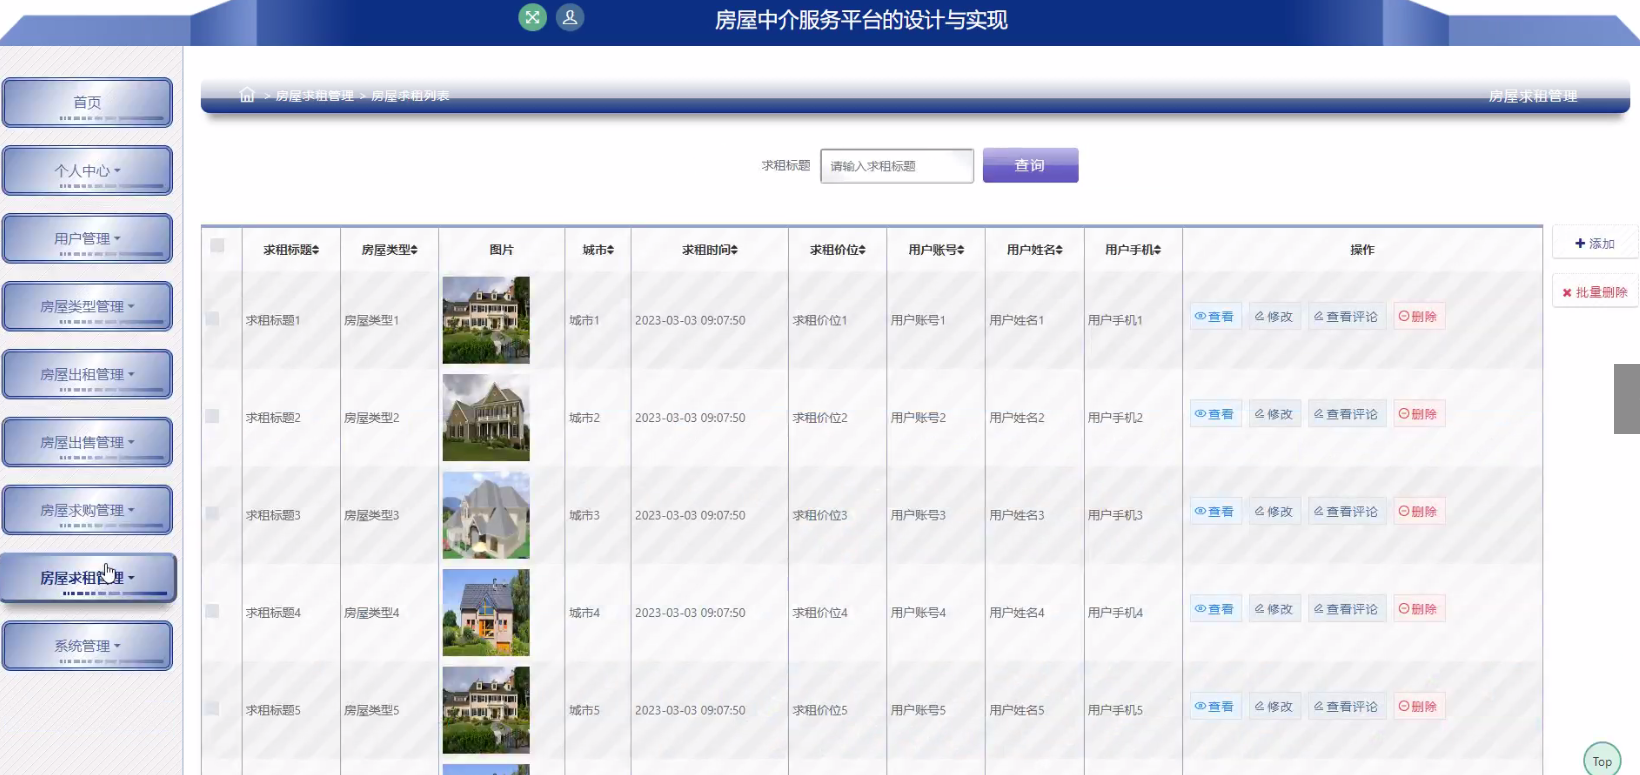Check the checkbox for row 求租标题5

pos(212,708)
